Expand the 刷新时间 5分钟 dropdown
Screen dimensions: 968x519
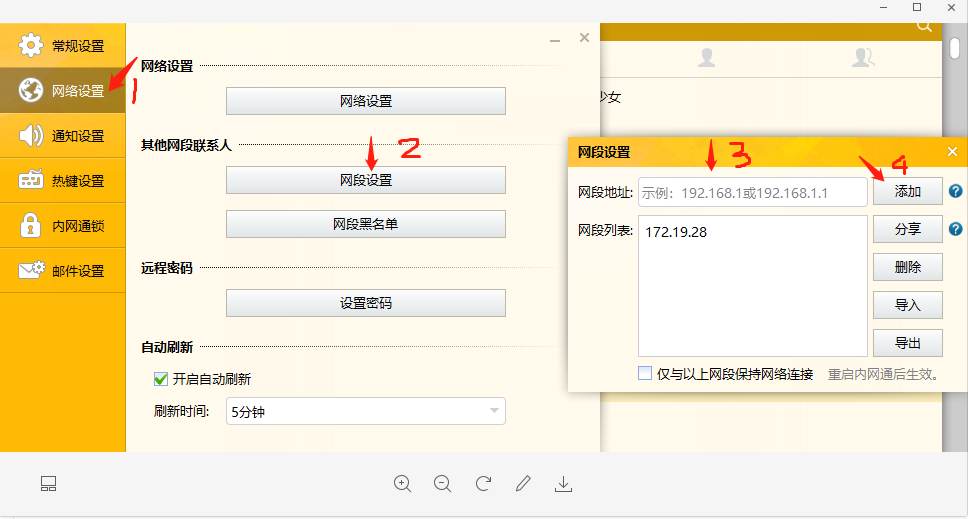pyautogui.click(x=365, y=411)
